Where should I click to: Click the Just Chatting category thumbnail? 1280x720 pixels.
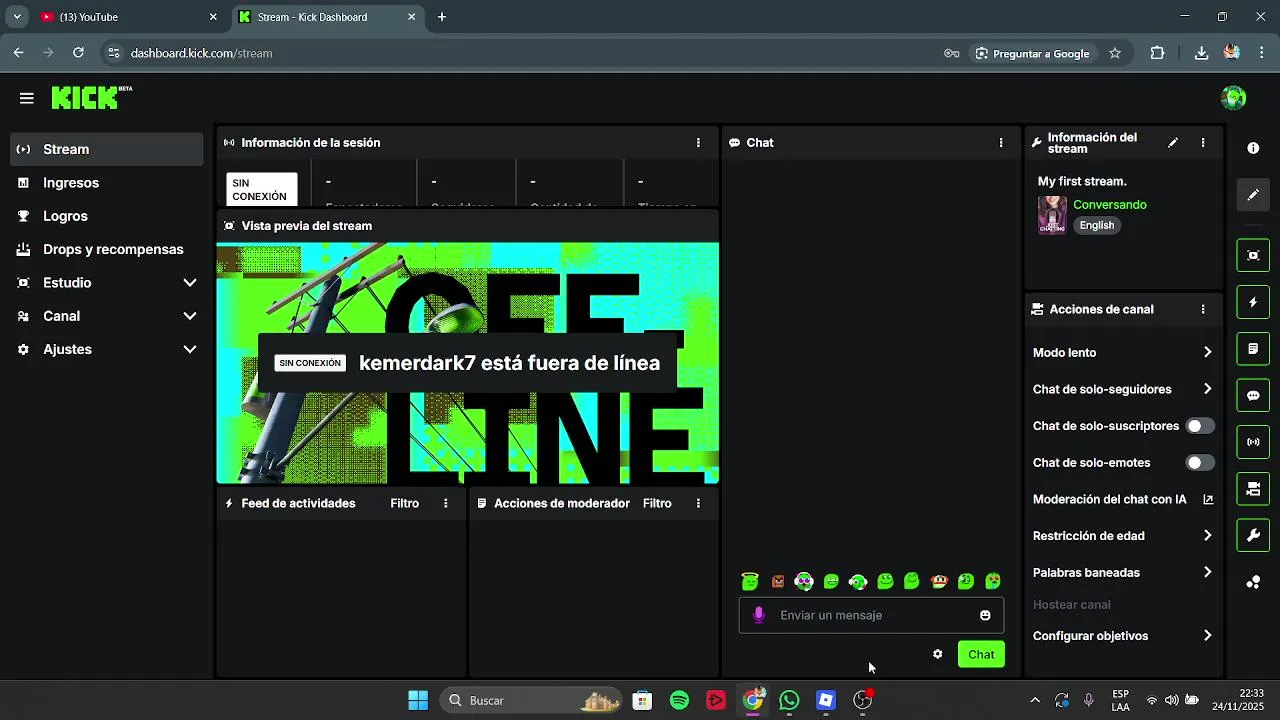point(1052,215)
